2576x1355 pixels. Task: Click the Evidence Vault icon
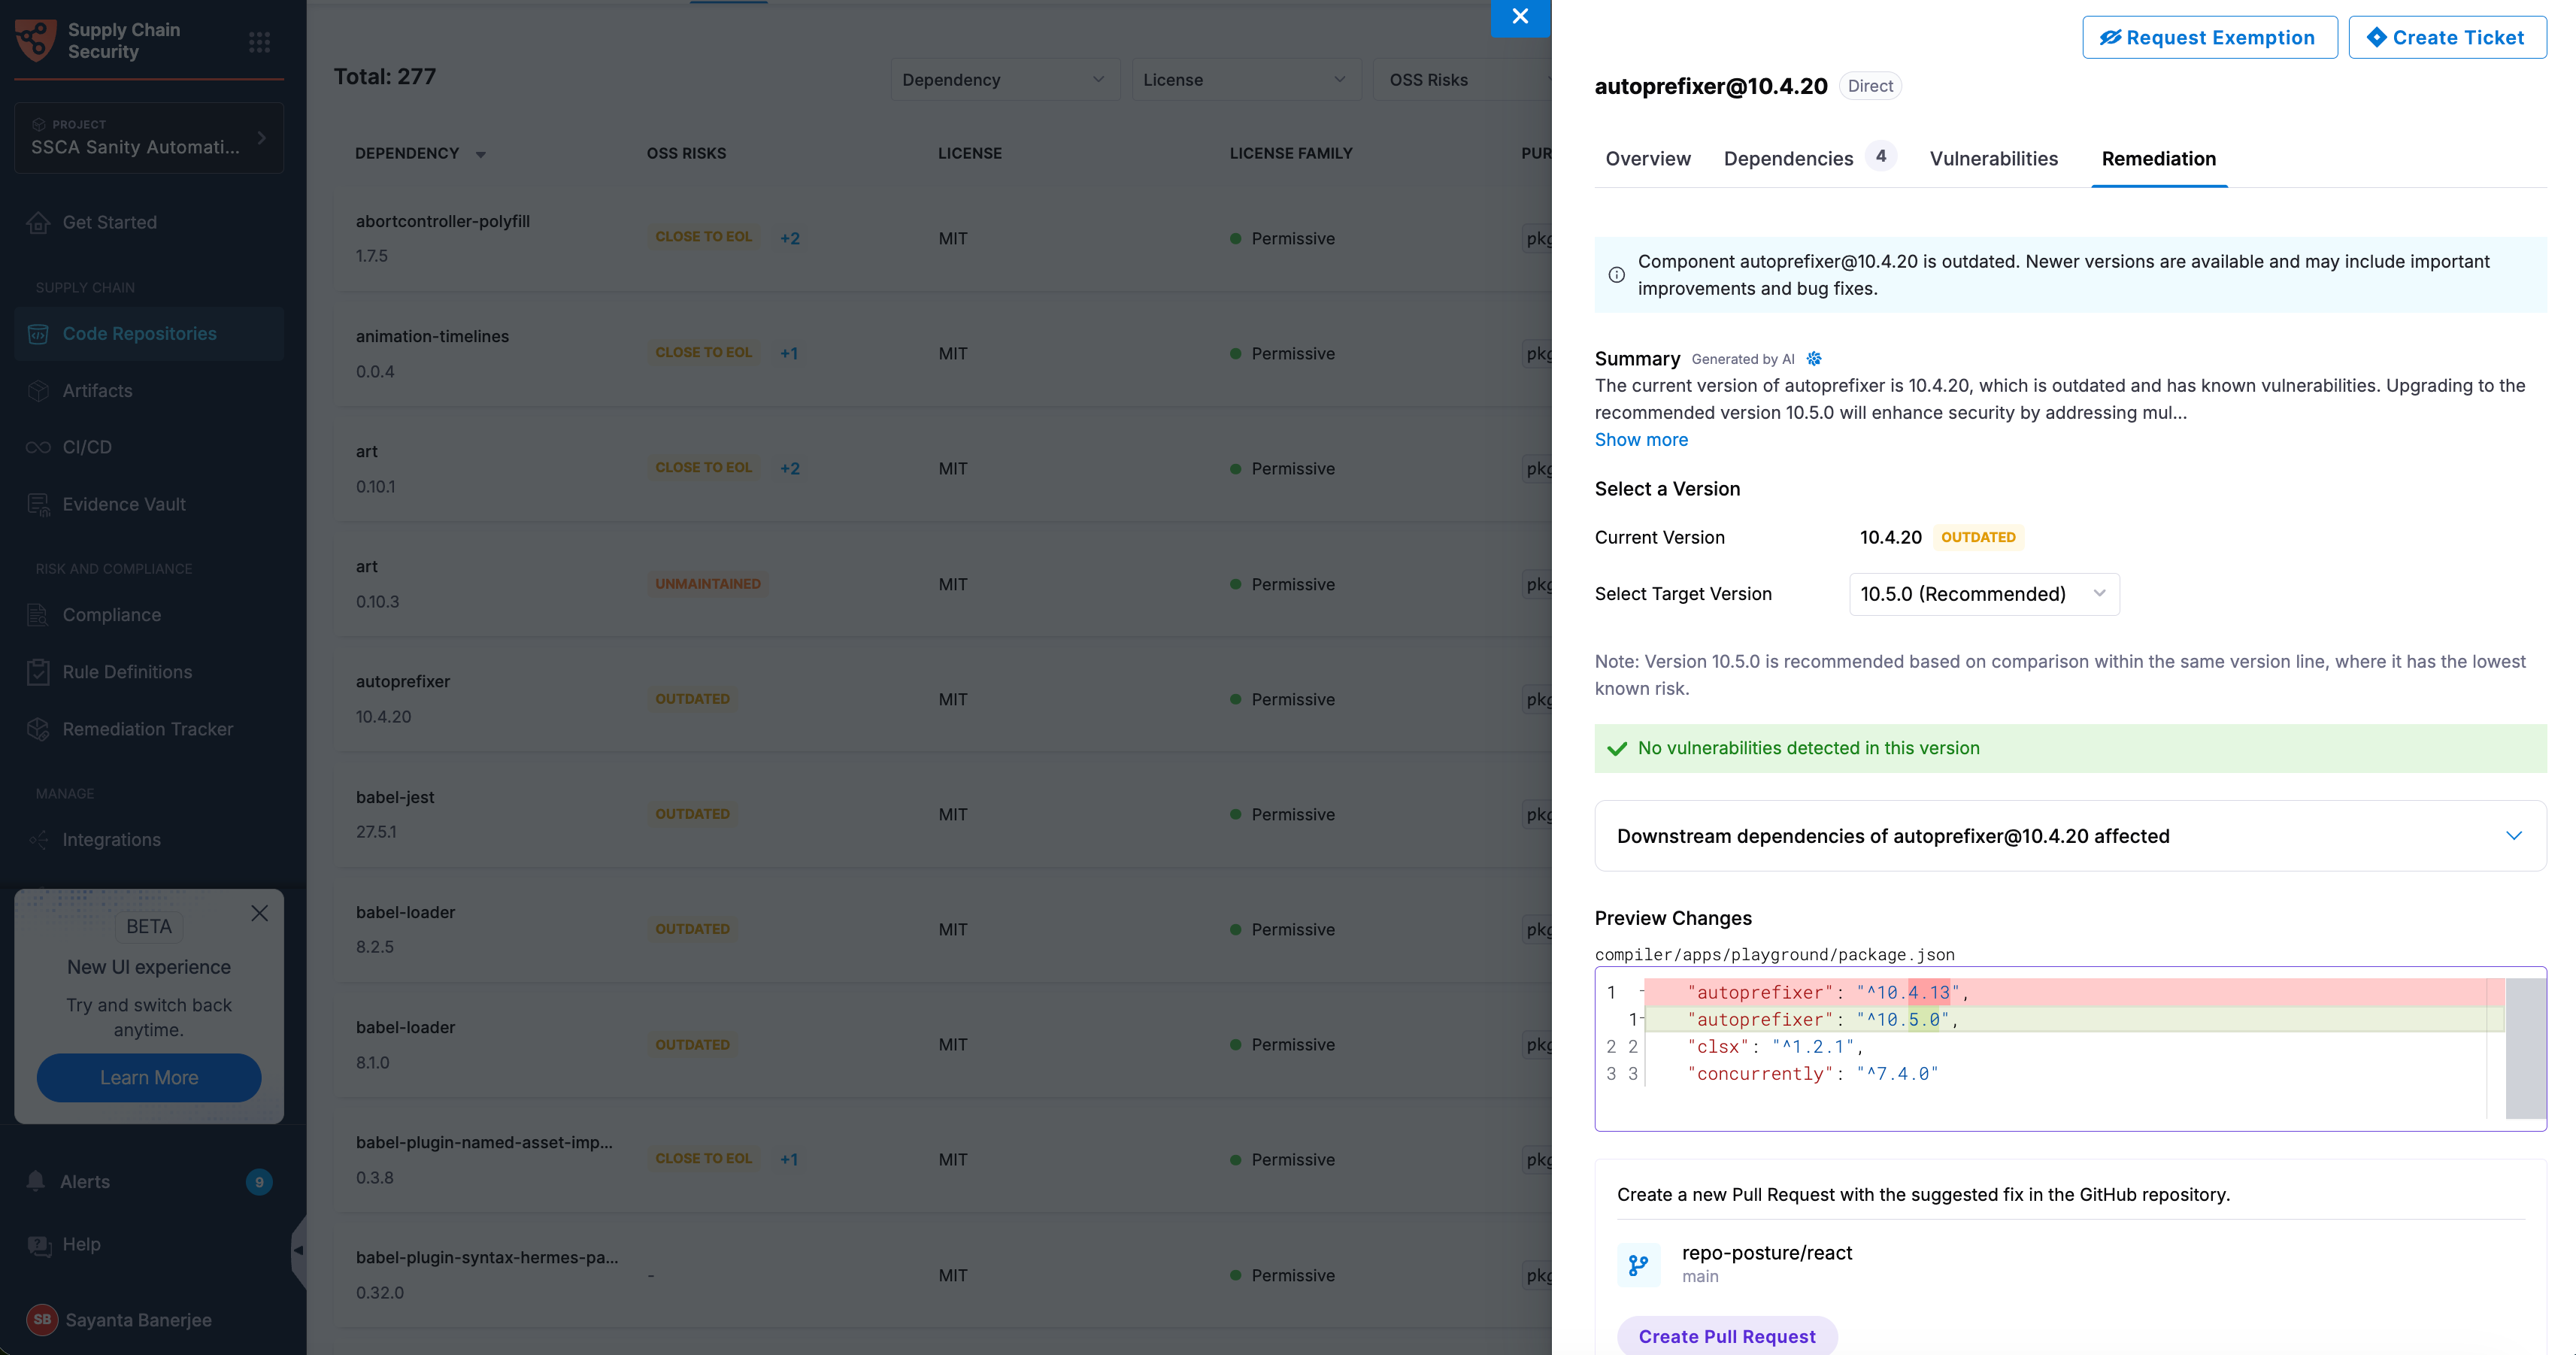(x=38, y=505)
